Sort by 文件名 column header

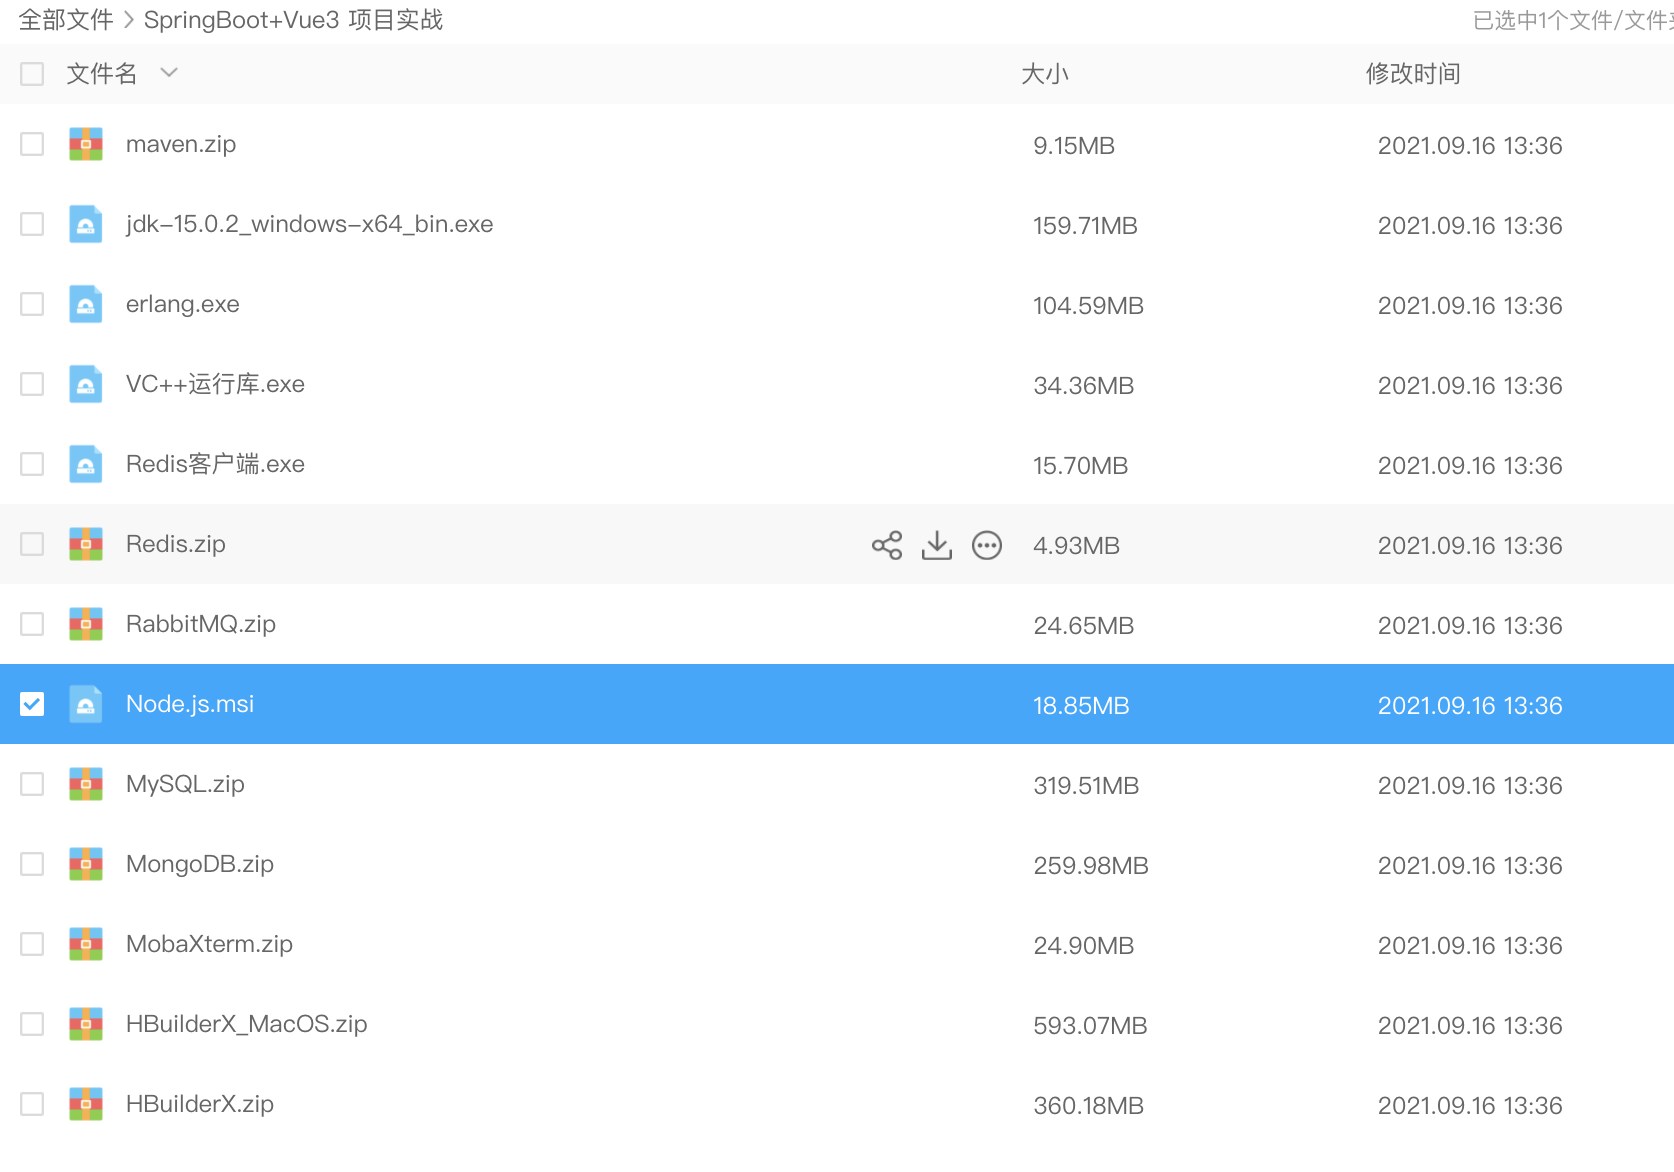101,74
